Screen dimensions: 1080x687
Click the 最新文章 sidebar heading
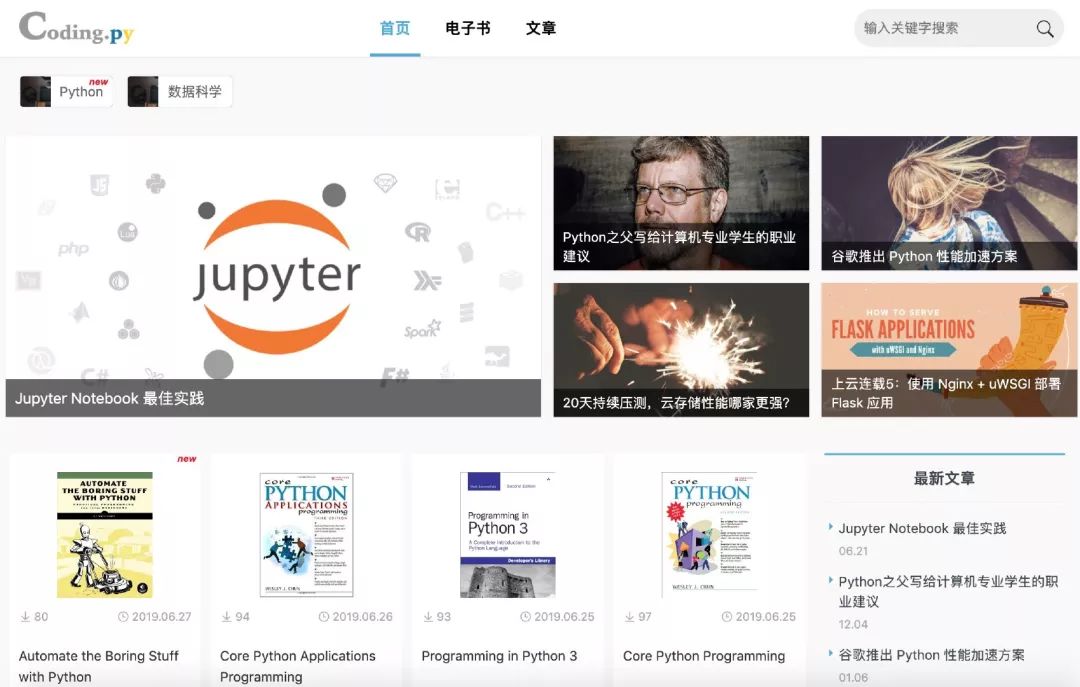point(944,478)
